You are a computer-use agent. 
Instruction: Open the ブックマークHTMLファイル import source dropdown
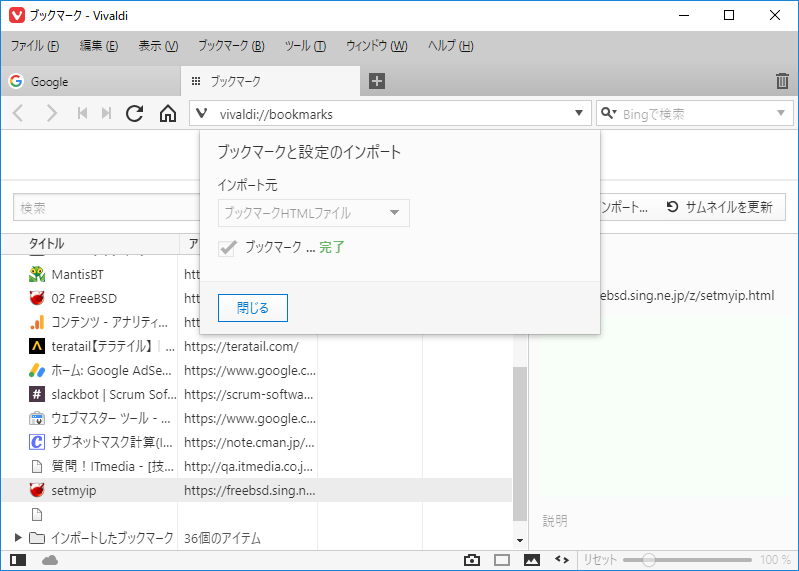313,213
